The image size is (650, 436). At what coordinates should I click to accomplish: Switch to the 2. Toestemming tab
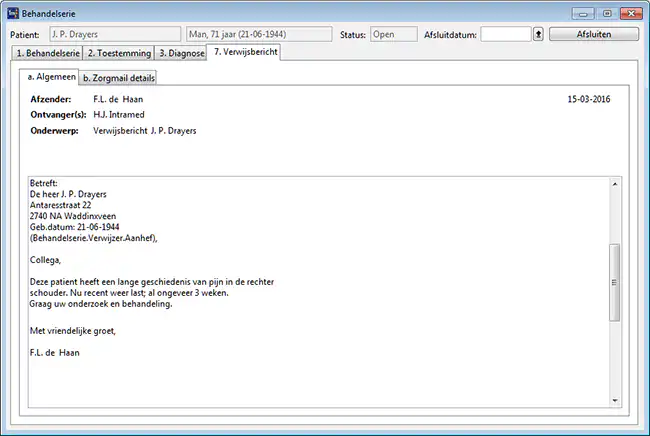click(x=119, y=53)
